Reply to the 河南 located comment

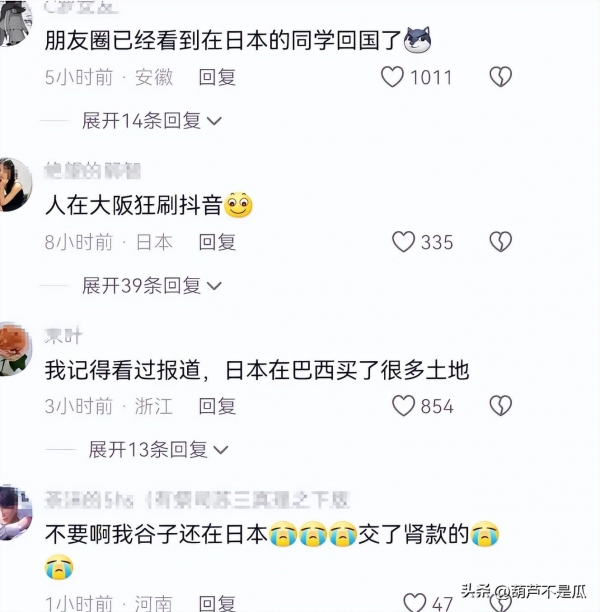pos(217,603)
